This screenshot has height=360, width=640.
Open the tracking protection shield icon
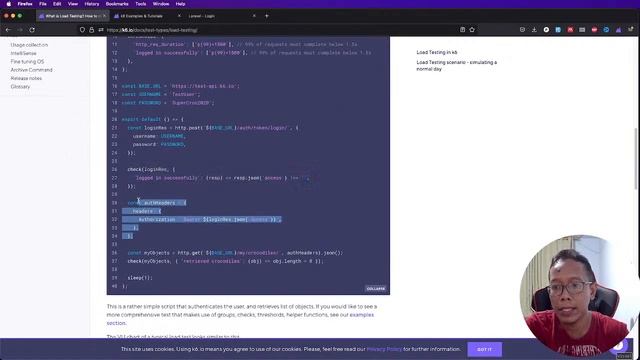coord(82,30)
